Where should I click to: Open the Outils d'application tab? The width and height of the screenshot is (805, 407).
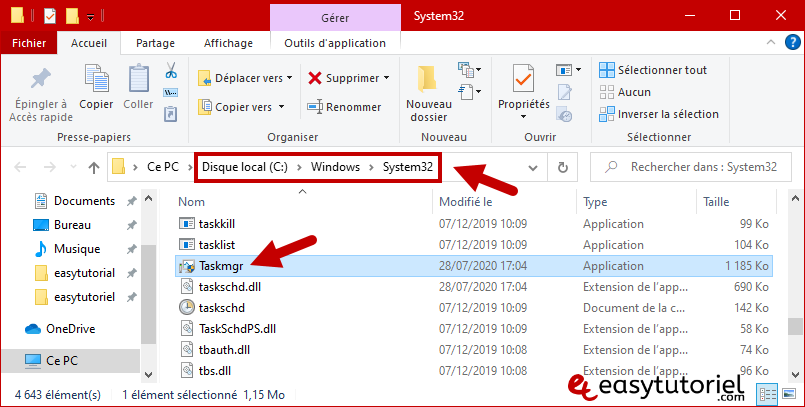pos(335,43)
